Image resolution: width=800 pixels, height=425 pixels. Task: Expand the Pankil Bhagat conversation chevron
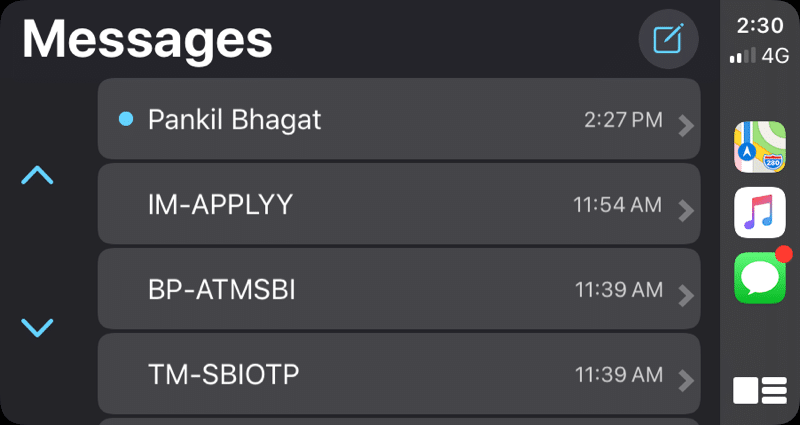coord(685,125)
